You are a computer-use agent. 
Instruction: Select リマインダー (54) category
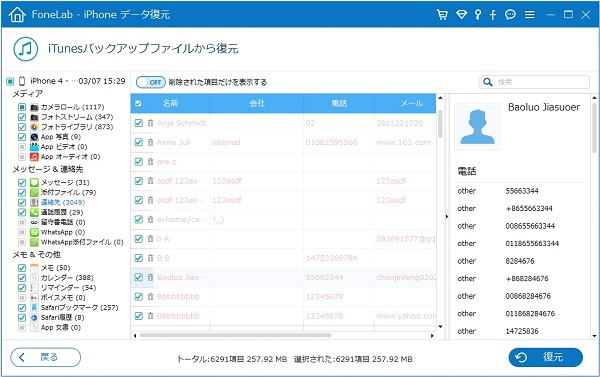[68, 287]
